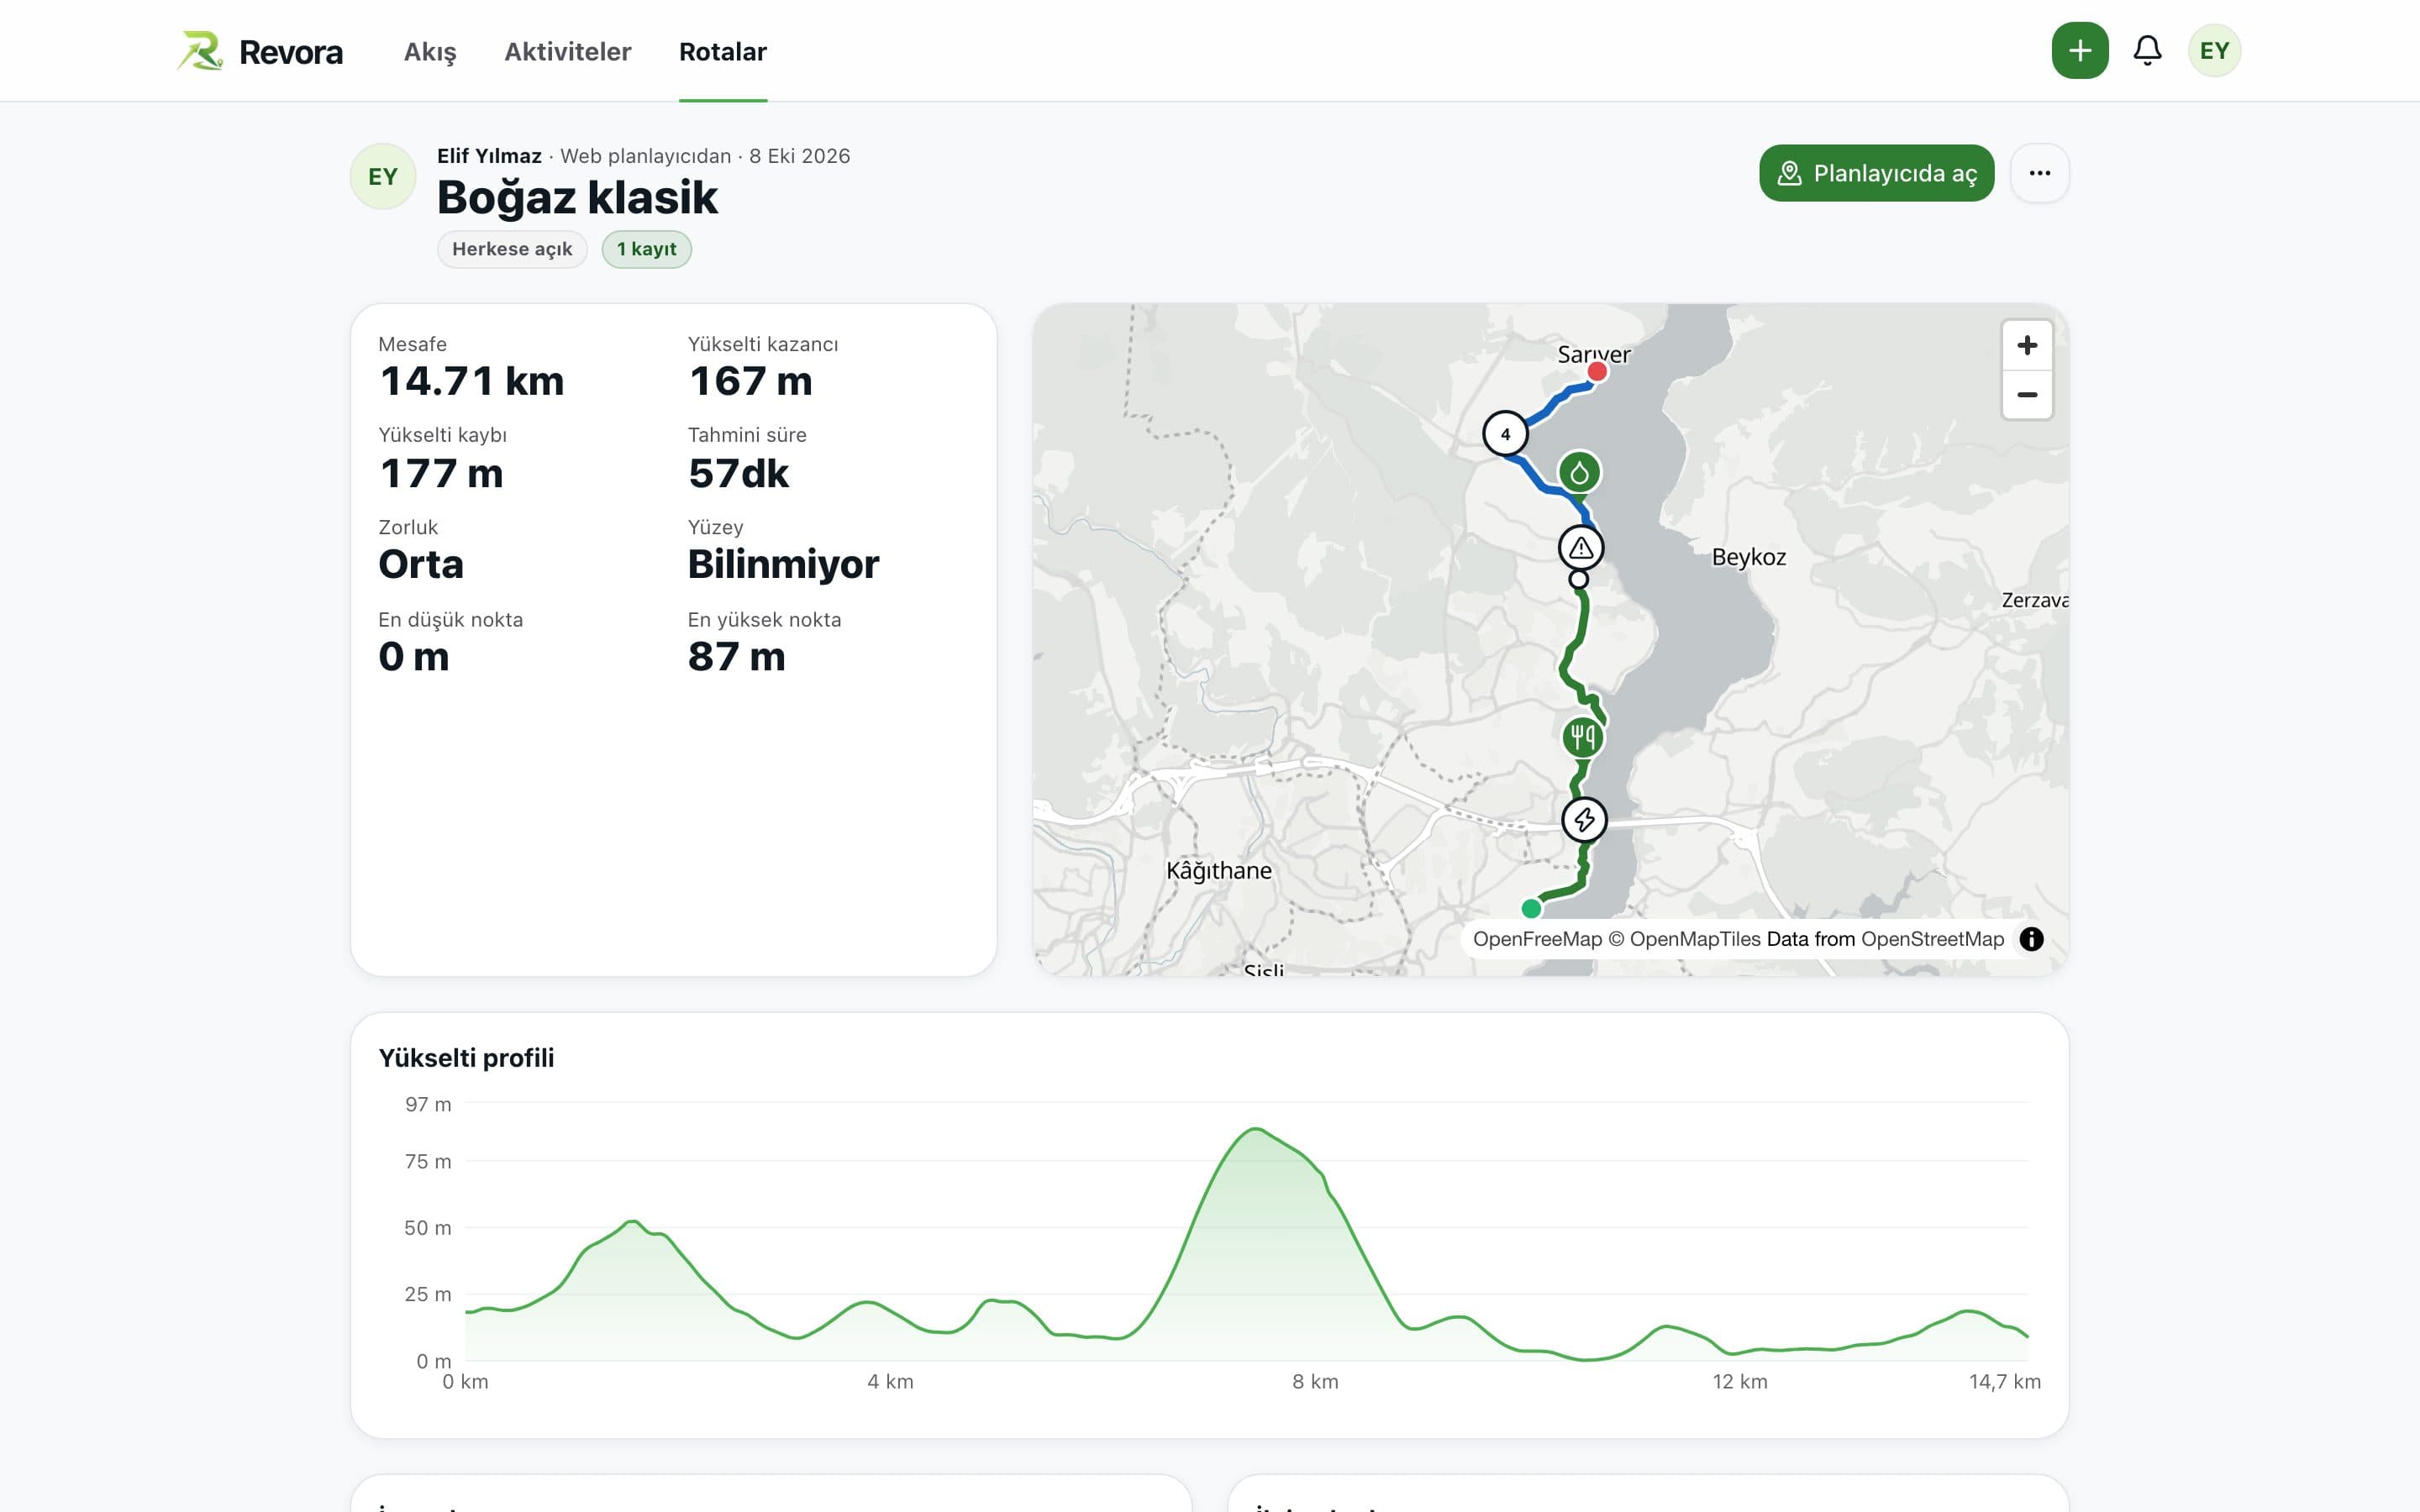Open the Akış tab
The height and width of the screenshot is (1512, 2420).
(x=430, y=51)
